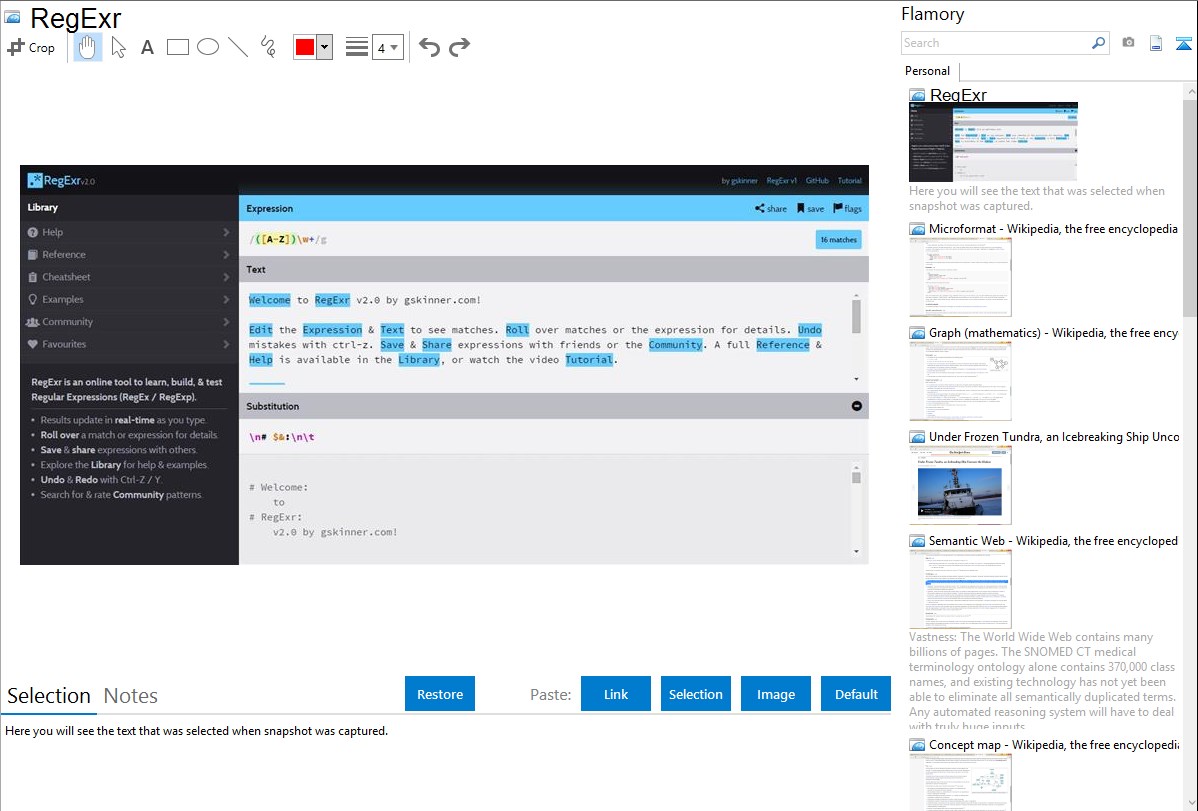This screenshot has height=811, width=1198.
Task: Open the Microformat Wikipedia snapshot thumbnail
Action: pos(960,277)
